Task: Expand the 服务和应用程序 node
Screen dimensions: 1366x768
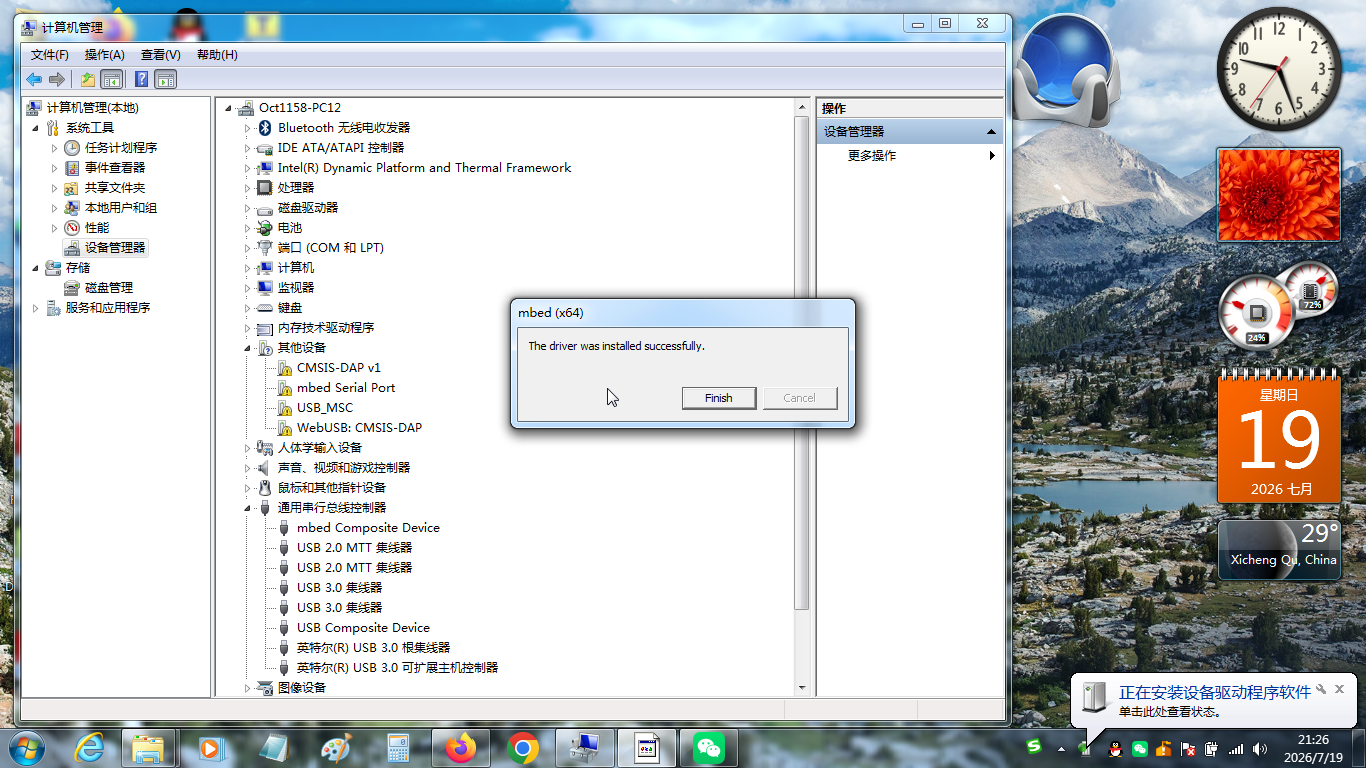Action: click(x=36, y=308)
